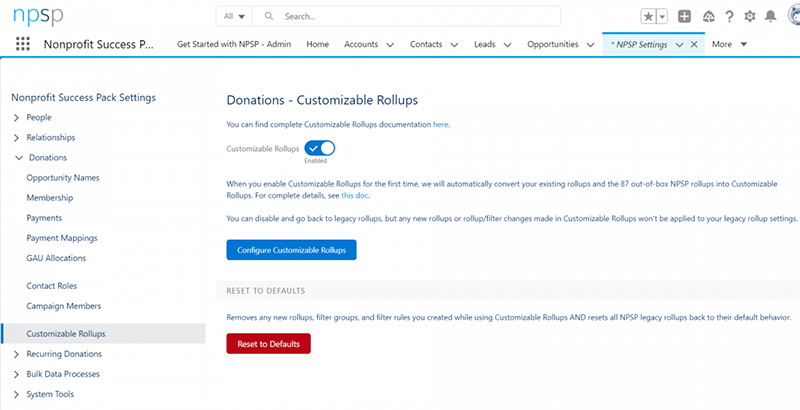This screenshot has width=800, height=410.
Task: Click 'Nonprofit Success P...' app name
Action: [98, 44]
